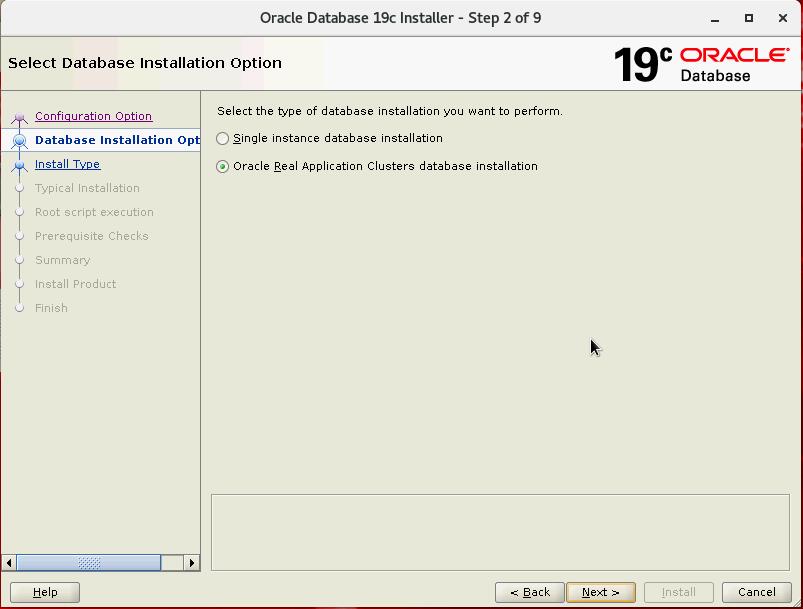Select Oracle Real Application Clusters database installation
The height and width of the screenshot is (609, 803).
(x=223, y=167)
